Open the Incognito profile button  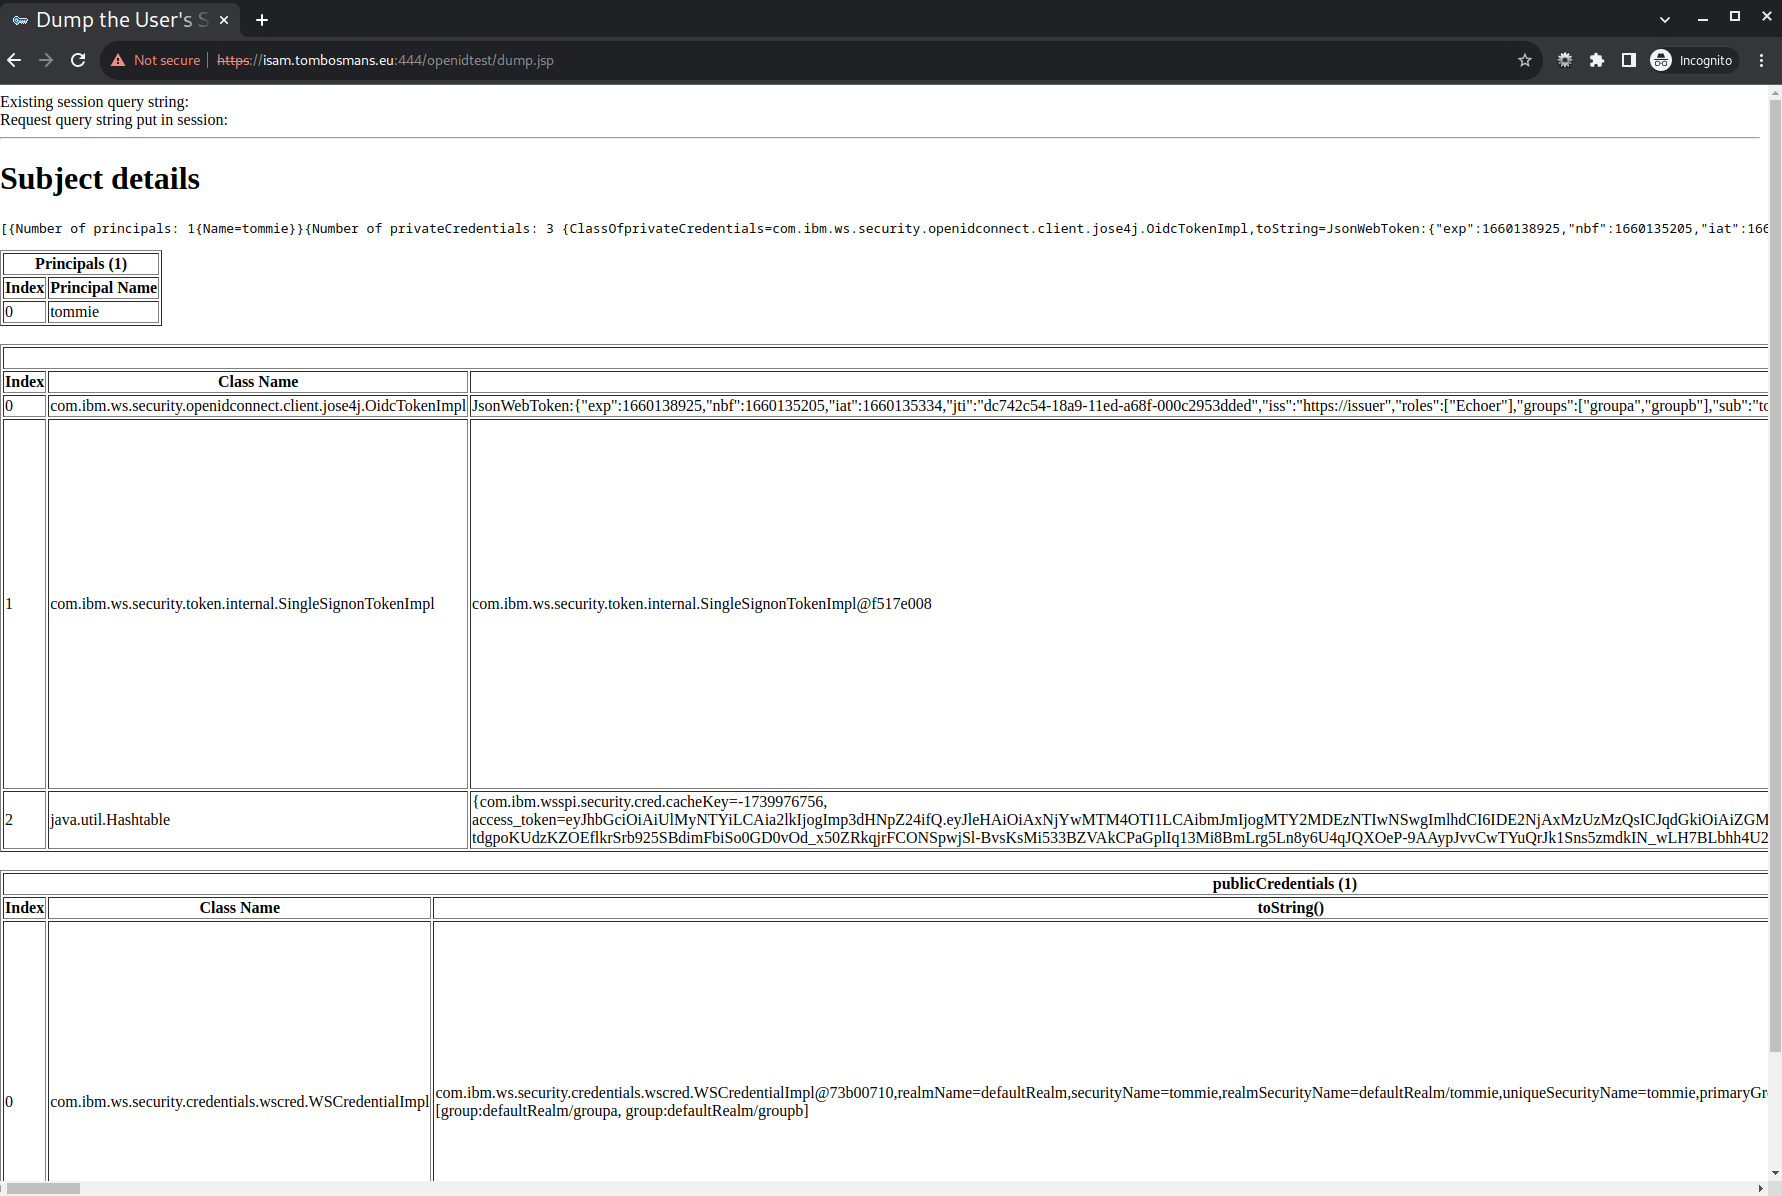1693,60
